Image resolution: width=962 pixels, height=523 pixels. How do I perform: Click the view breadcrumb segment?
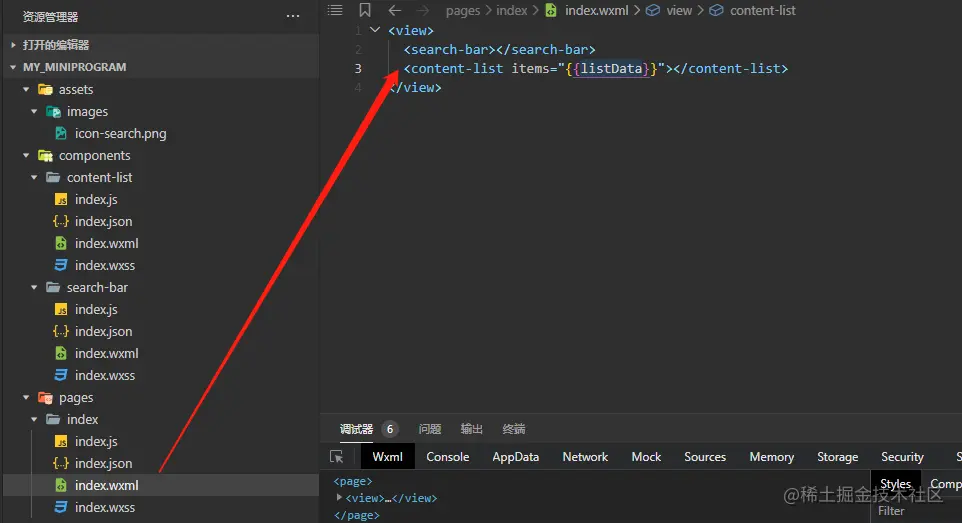click(x=679, y=10)
